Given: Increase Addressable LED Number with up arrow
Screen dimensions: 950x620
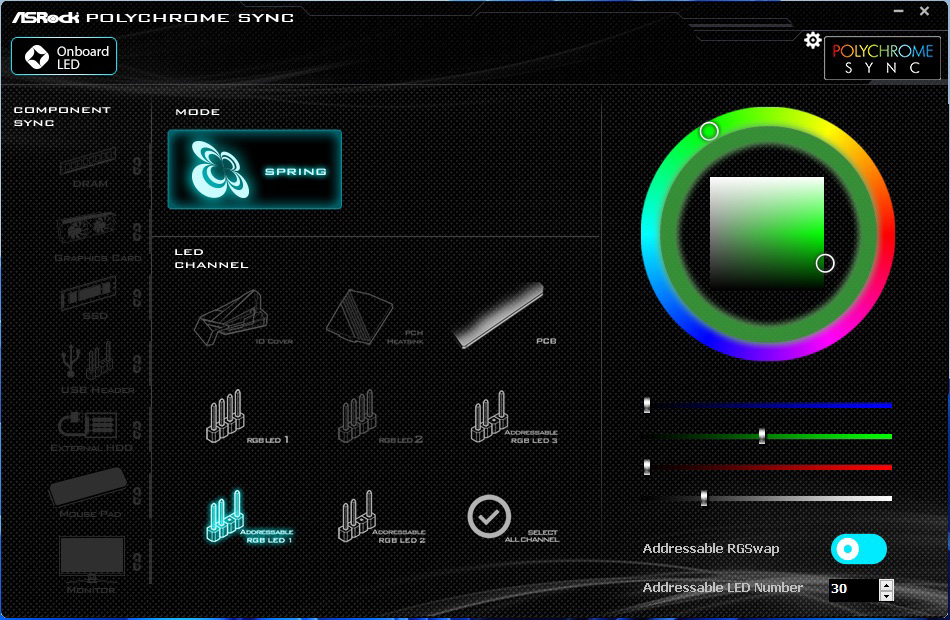Looking at the screenshot, I should [x=886, y=585].
